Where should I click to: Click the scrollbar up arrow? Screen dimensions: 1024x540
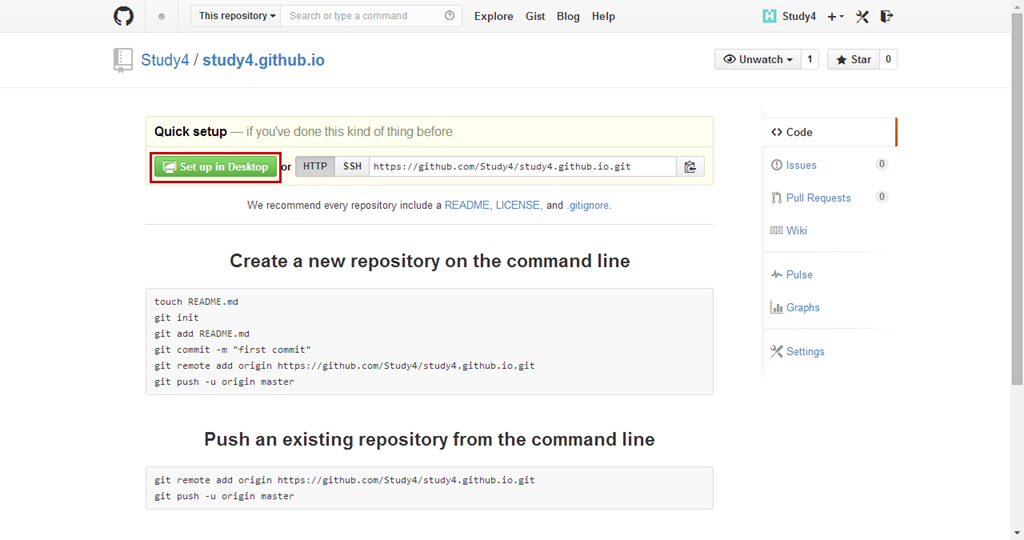point(1017,5)
